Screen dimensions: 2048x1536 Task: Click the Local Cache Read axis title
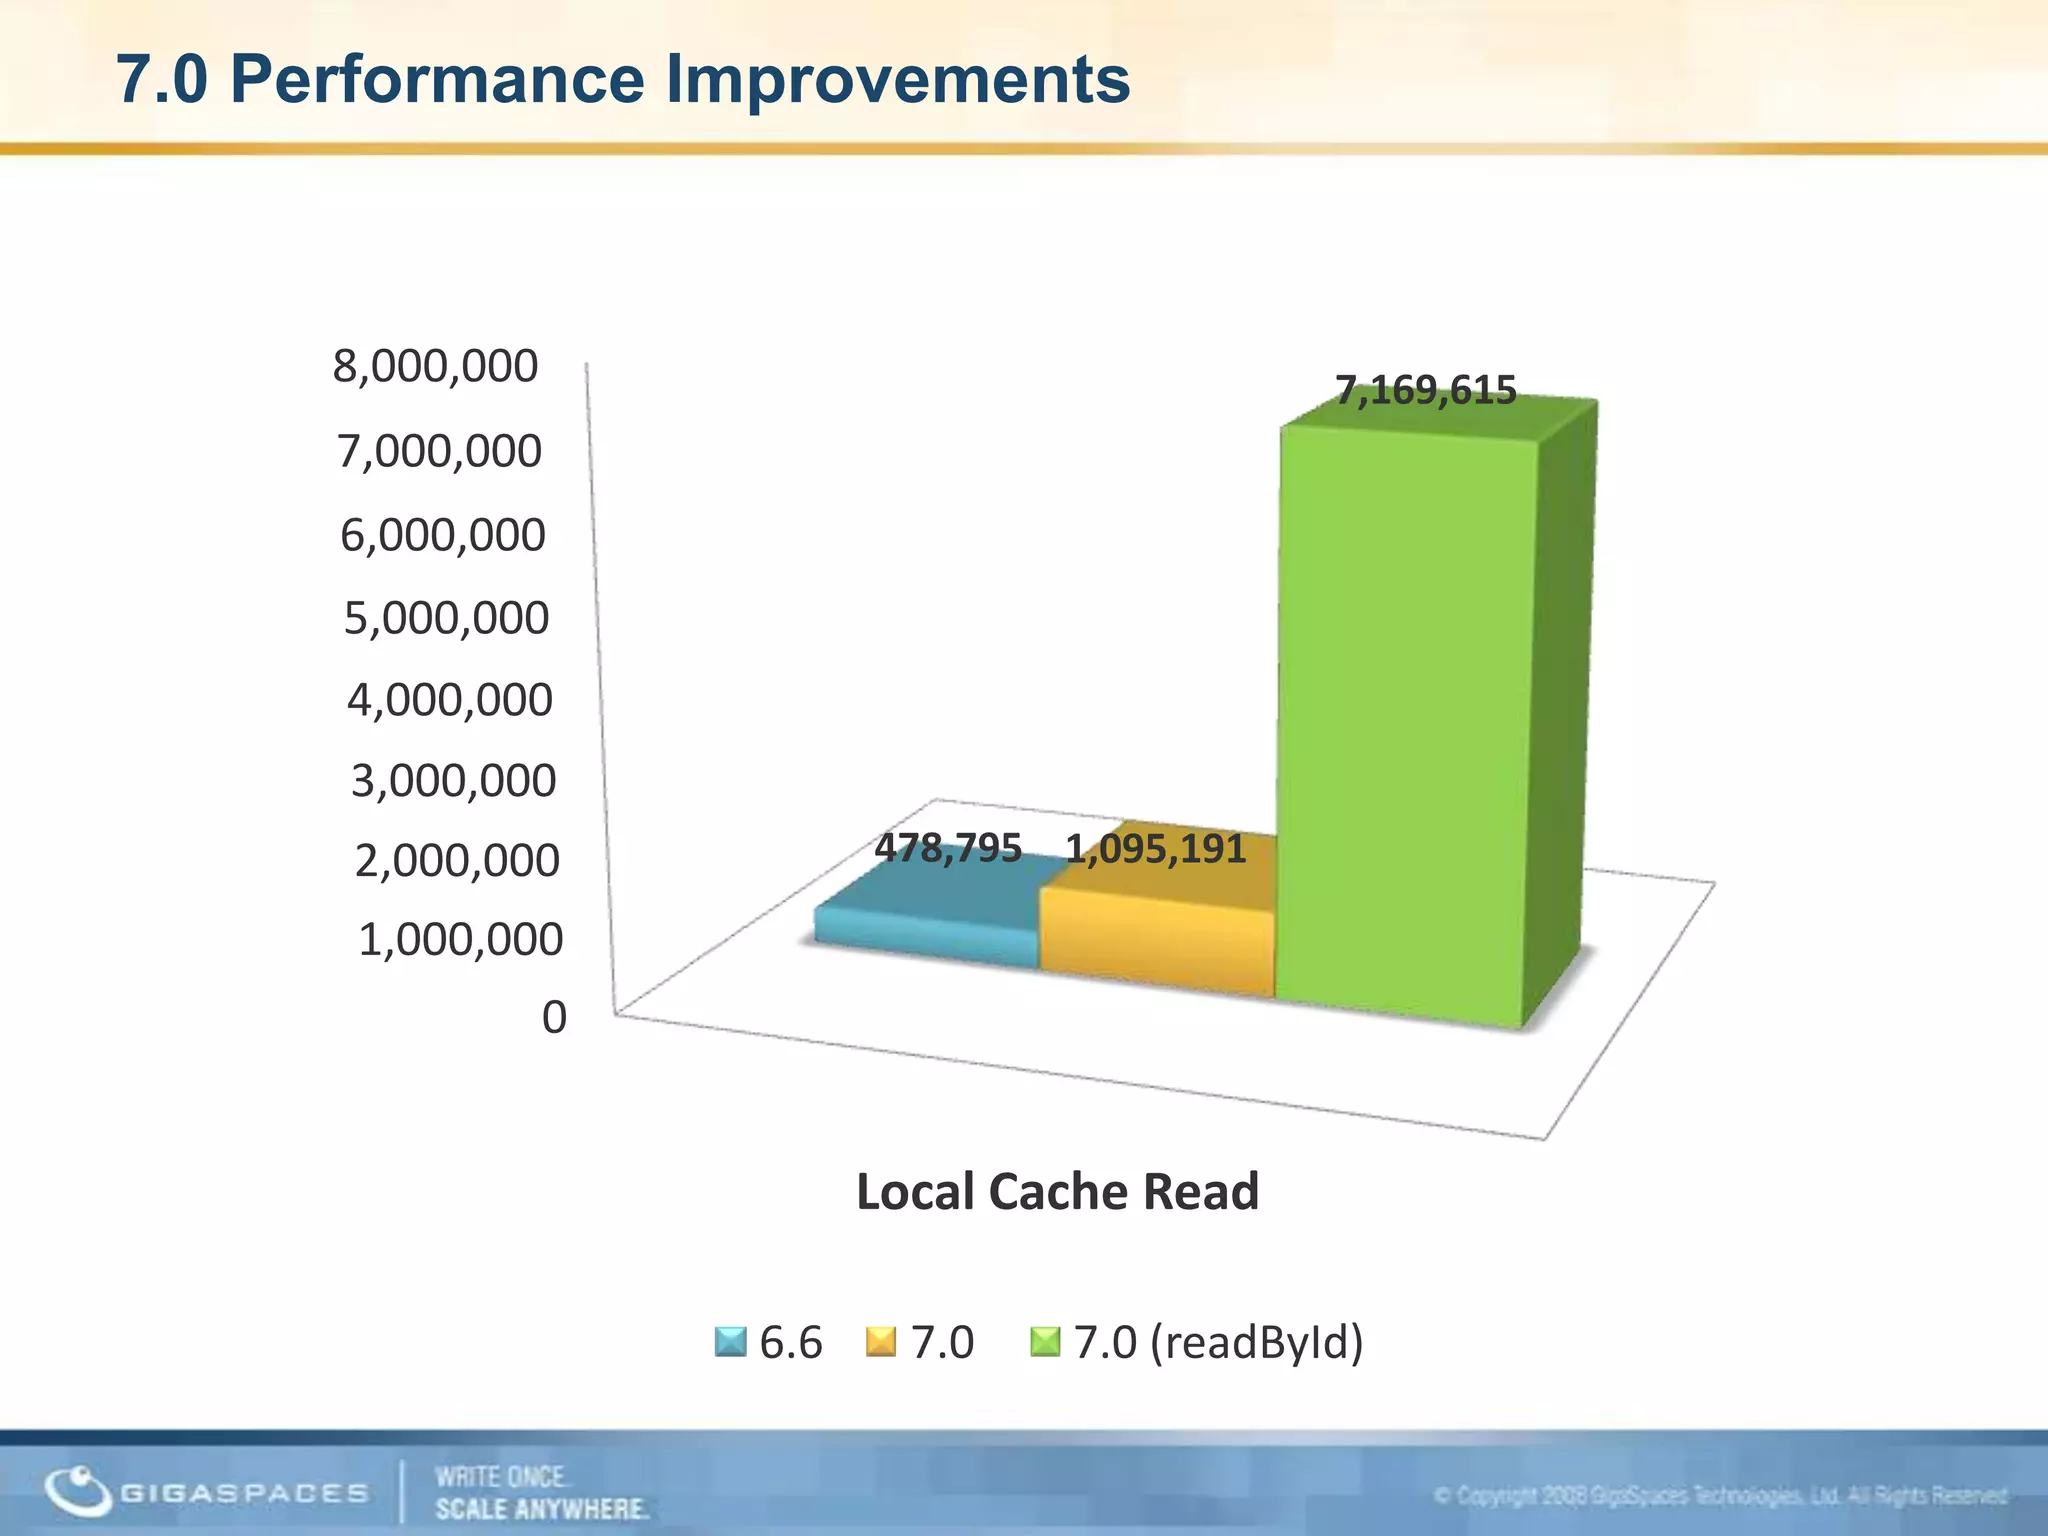(x=1057, y=1191)
